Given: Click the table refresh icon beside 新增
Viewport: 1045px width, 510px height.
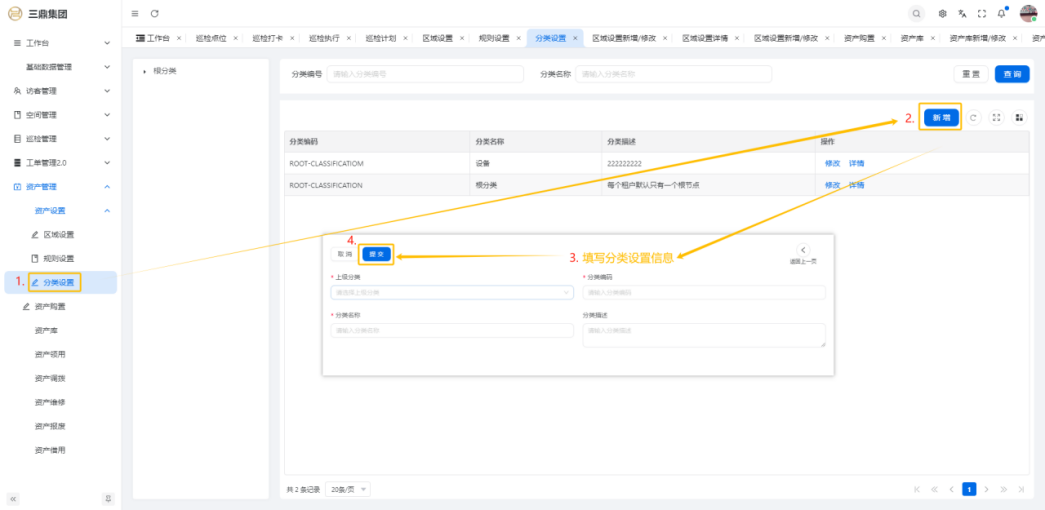Looking at the screenshot, I should tap(974, 117).
